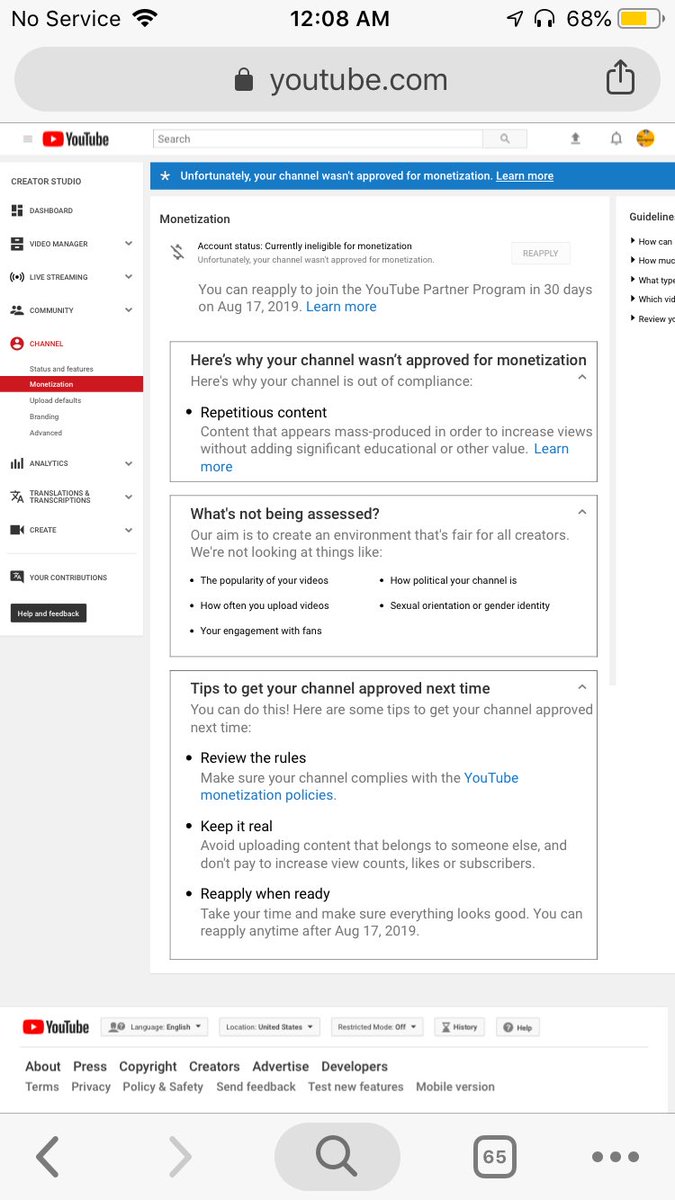Open Creators footer link
Screen dimensions: 675x1200
[x=215, y=1067]
